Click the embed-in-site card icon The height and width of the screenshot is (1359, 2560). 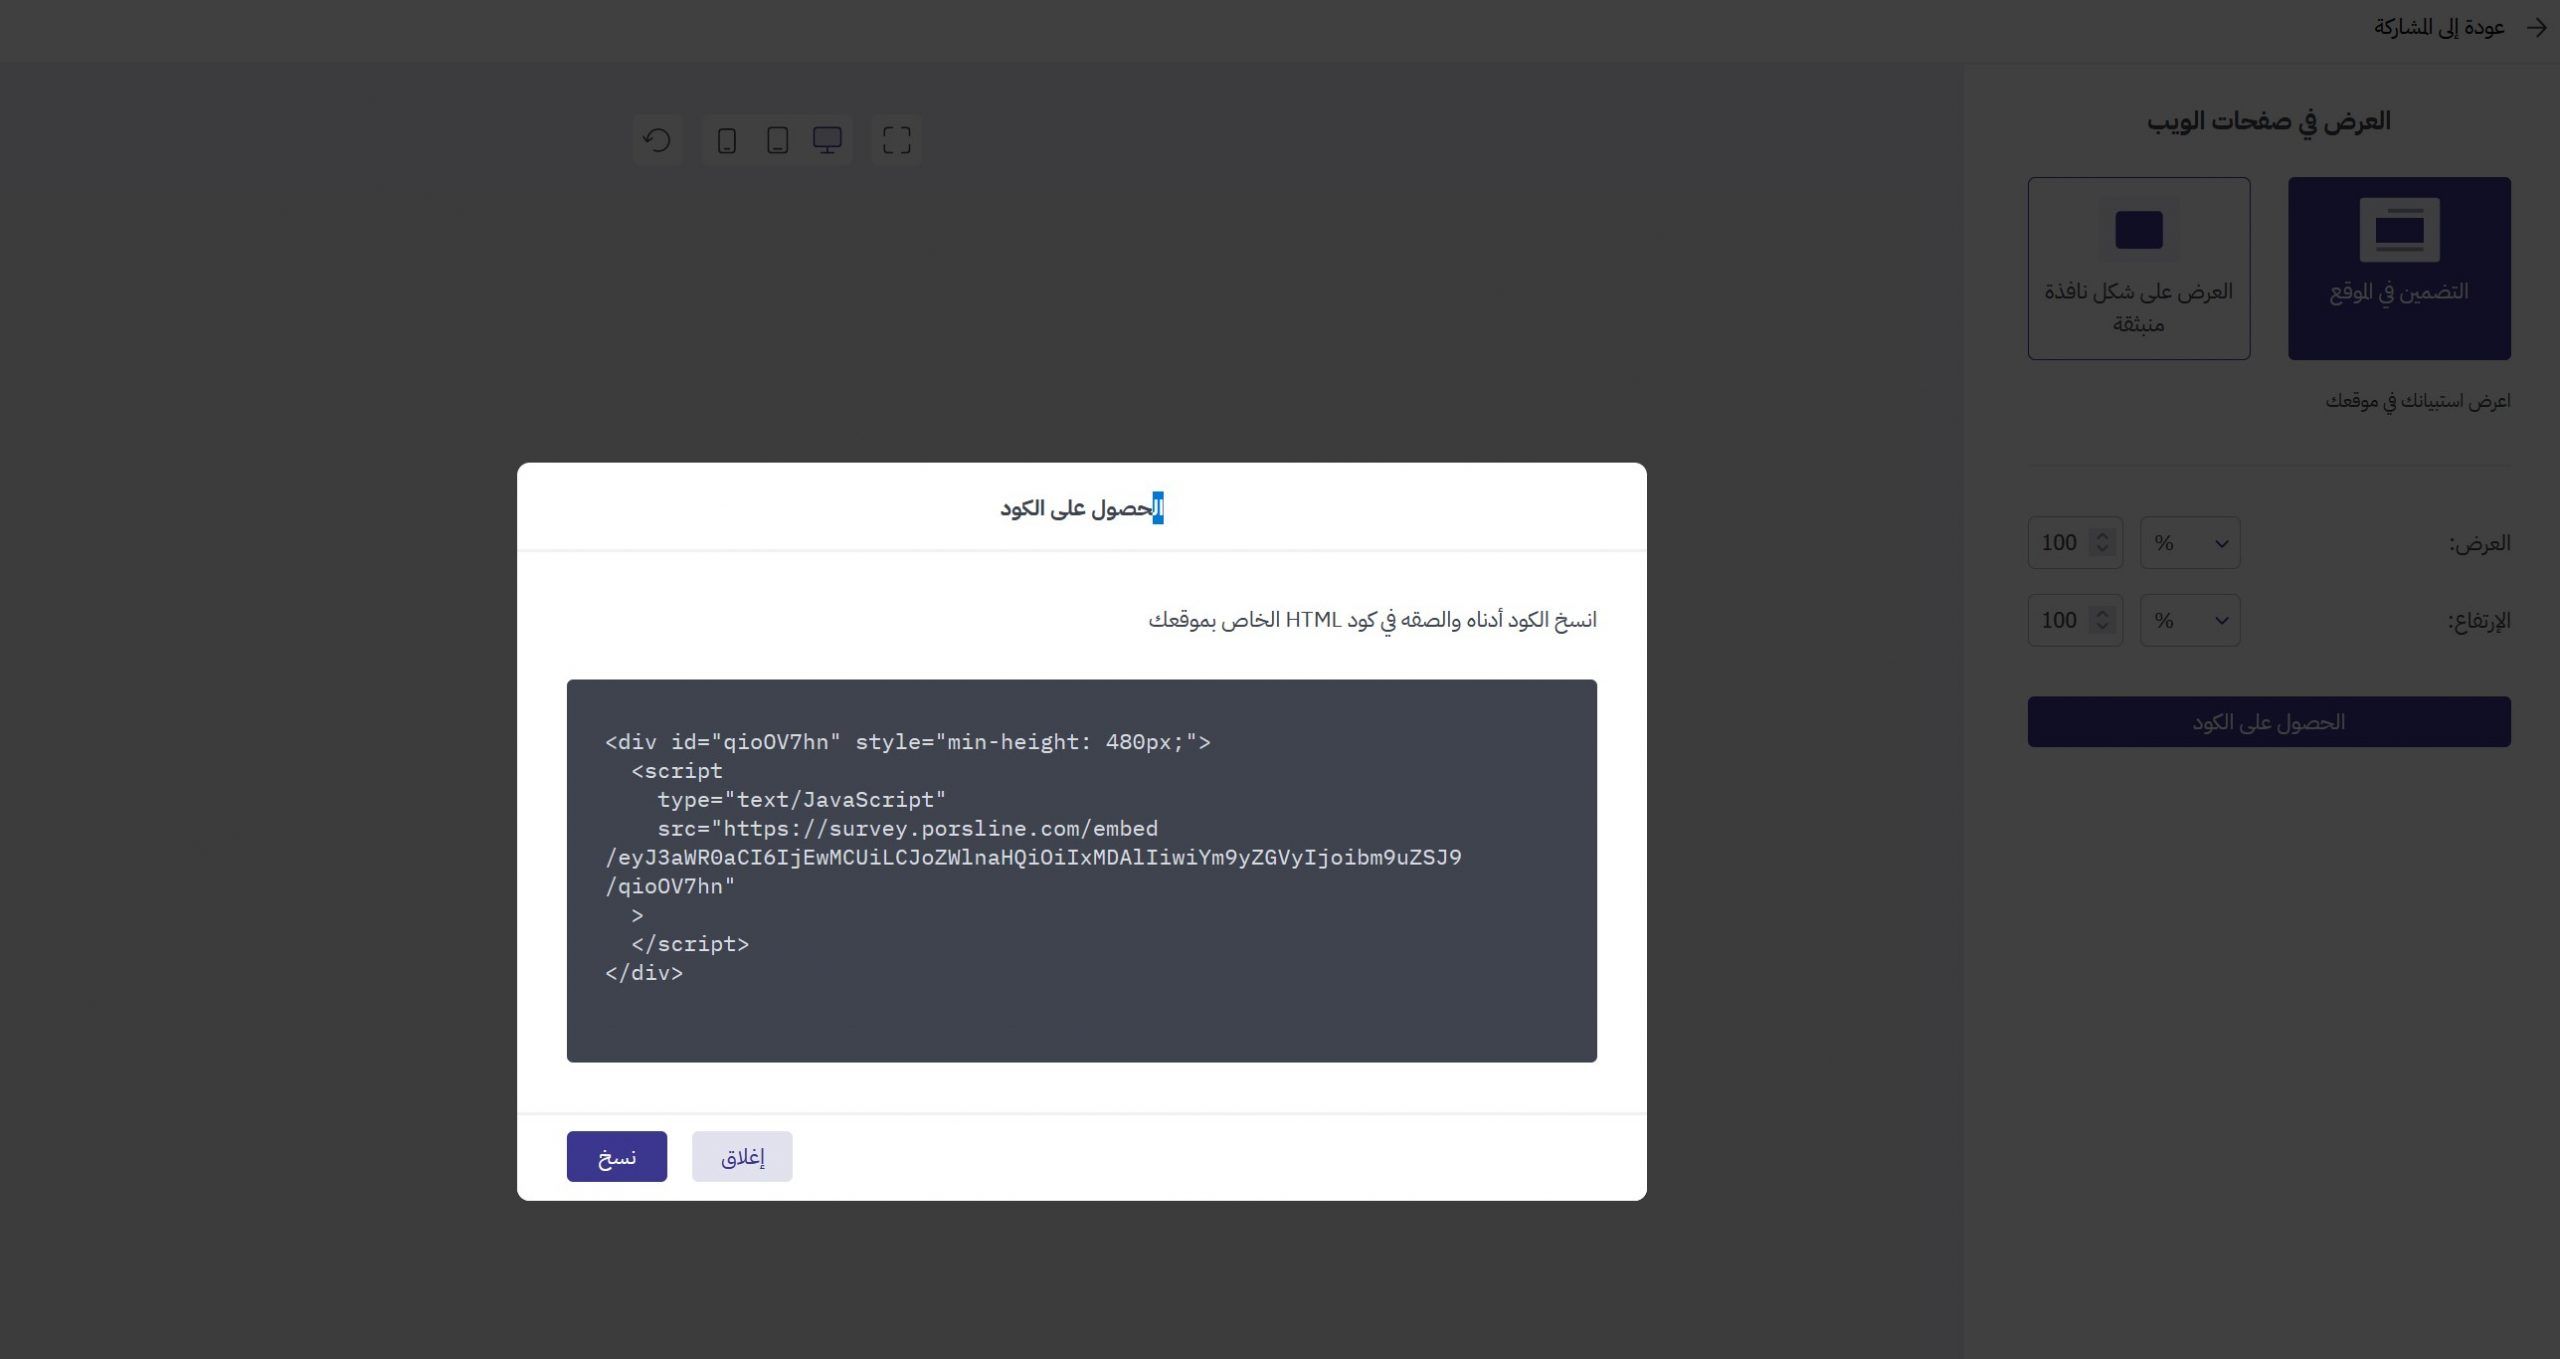2399,230
